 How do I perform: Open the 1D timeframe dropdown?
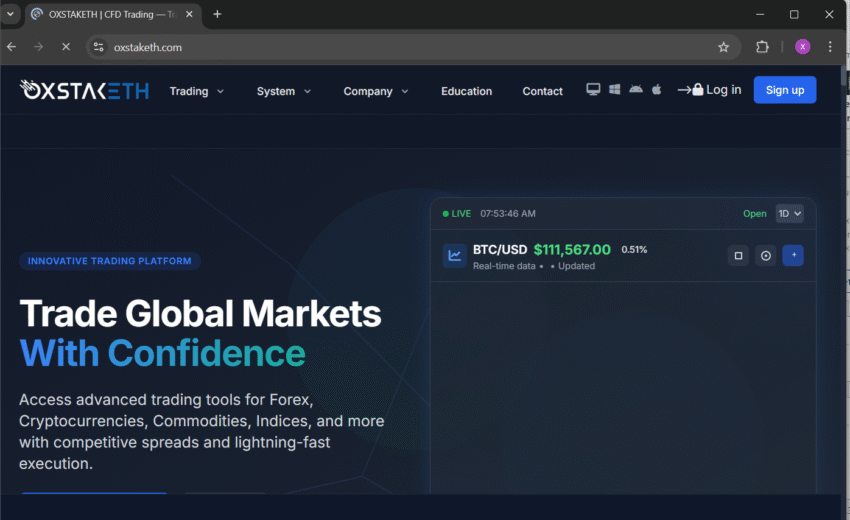tap(789, 214)
